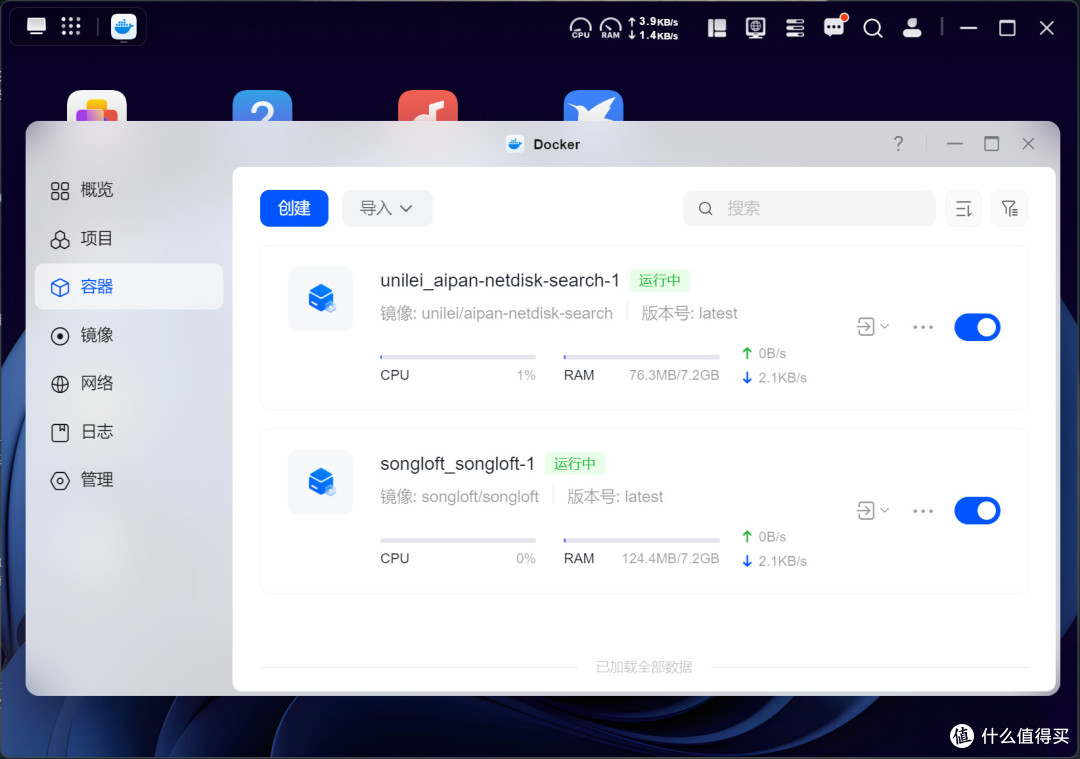Expand the 导入 dropdown
Image resolution: width=1080 pixels, height=759 pixels.
point(387,208)
